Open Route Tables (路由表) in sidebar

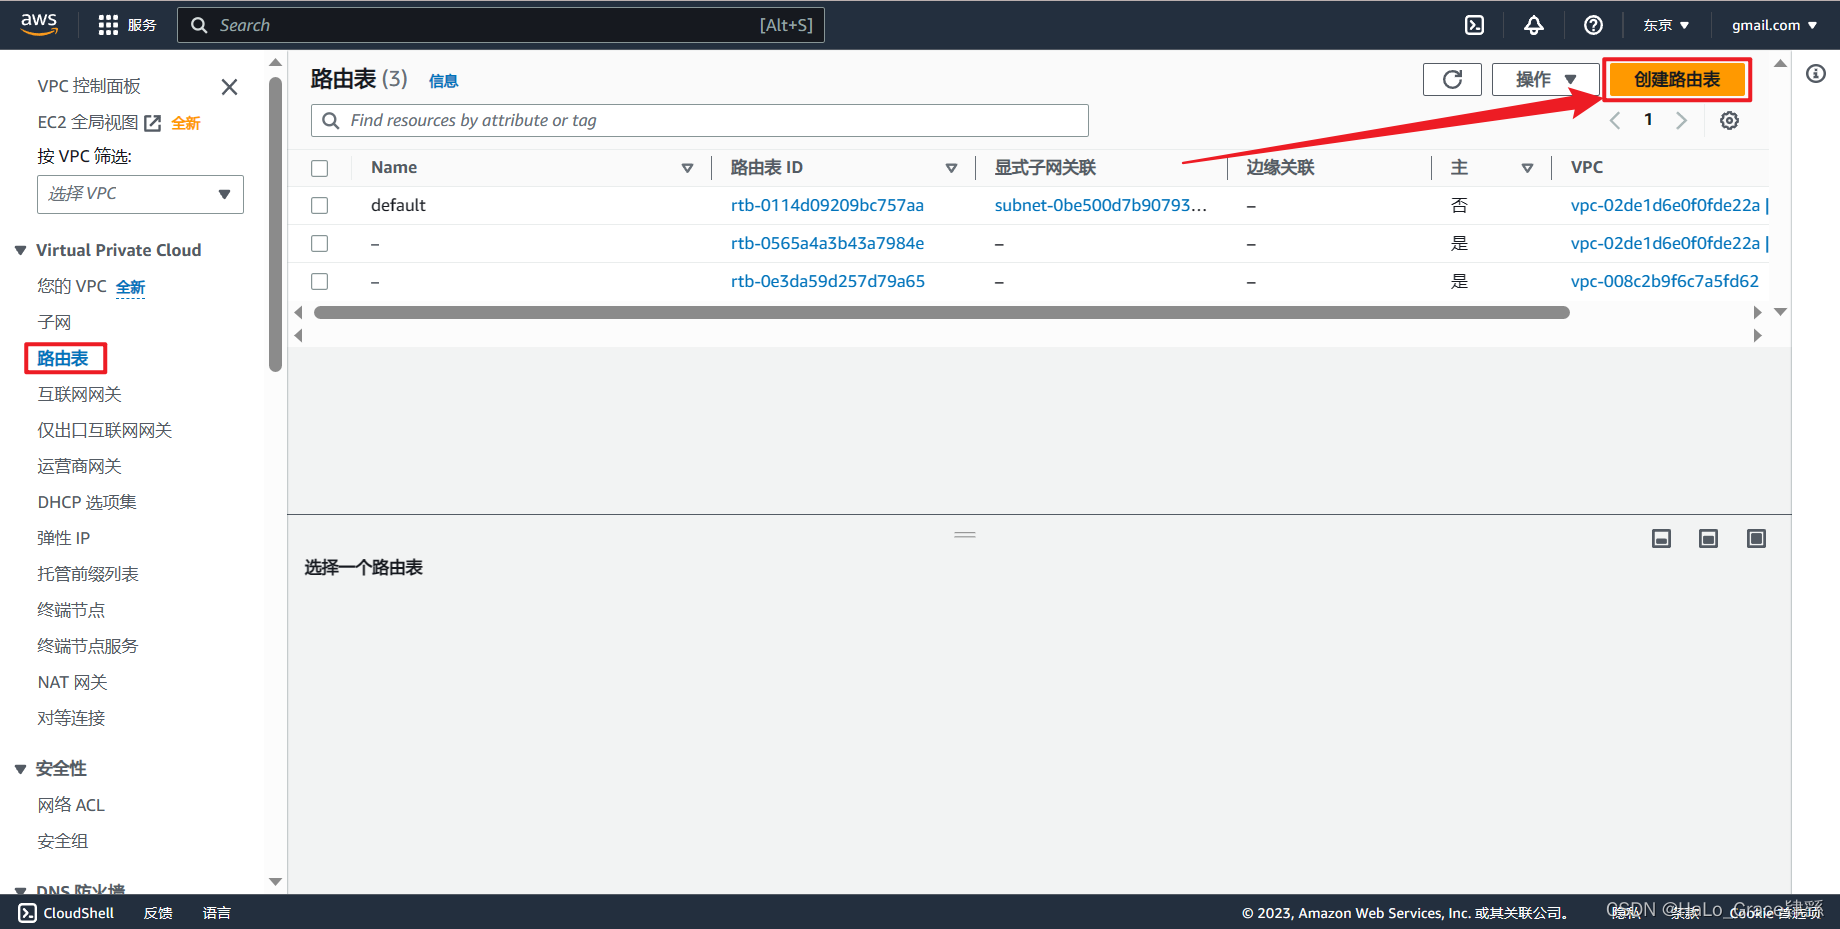[63, 358]
